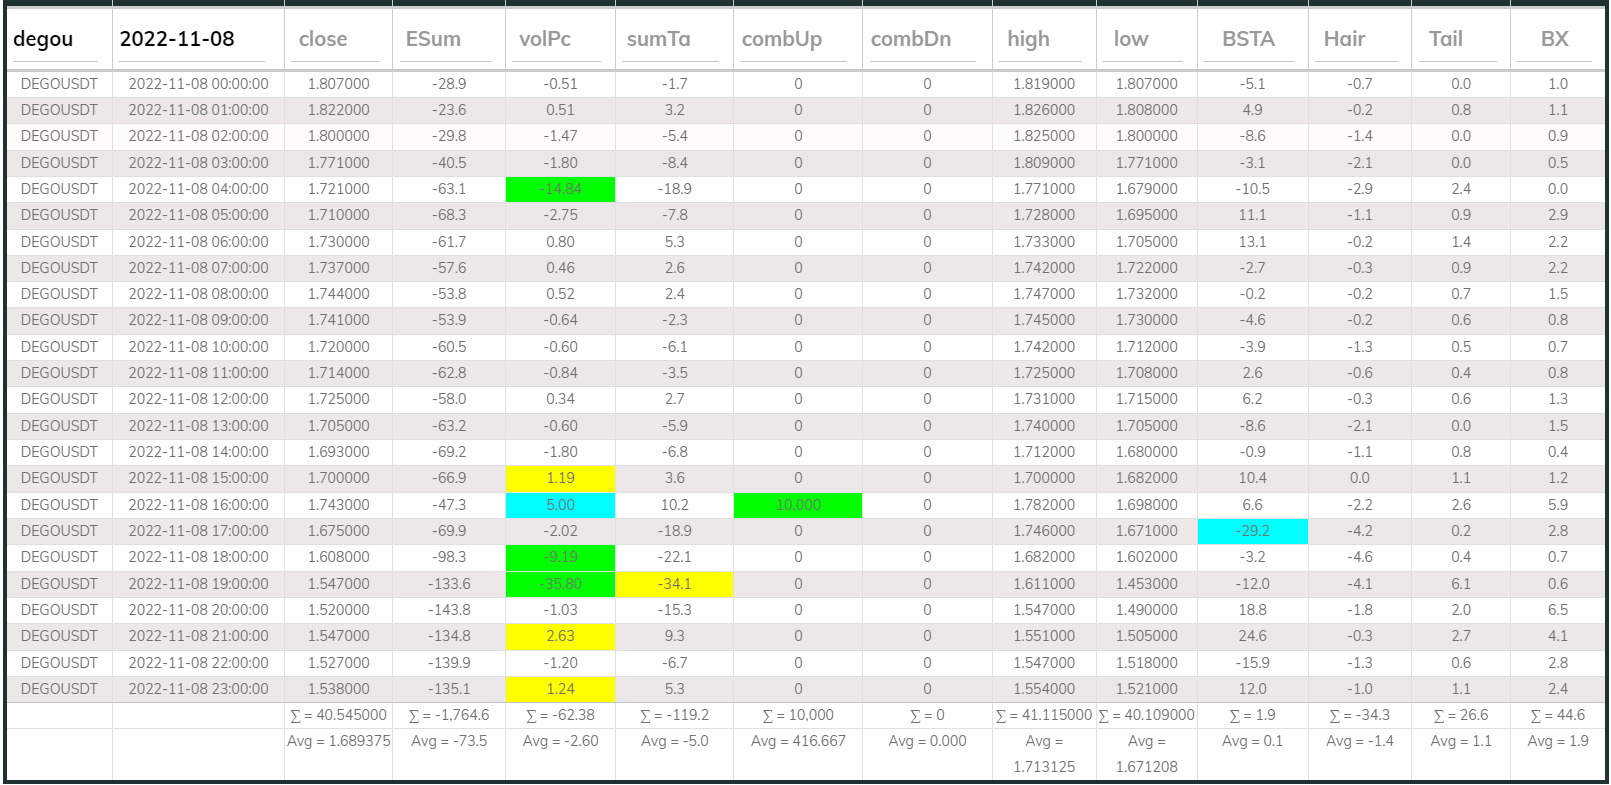Click the degou symbol filter field
This screenshot has width=1611, height=785.
click(57, 39)
